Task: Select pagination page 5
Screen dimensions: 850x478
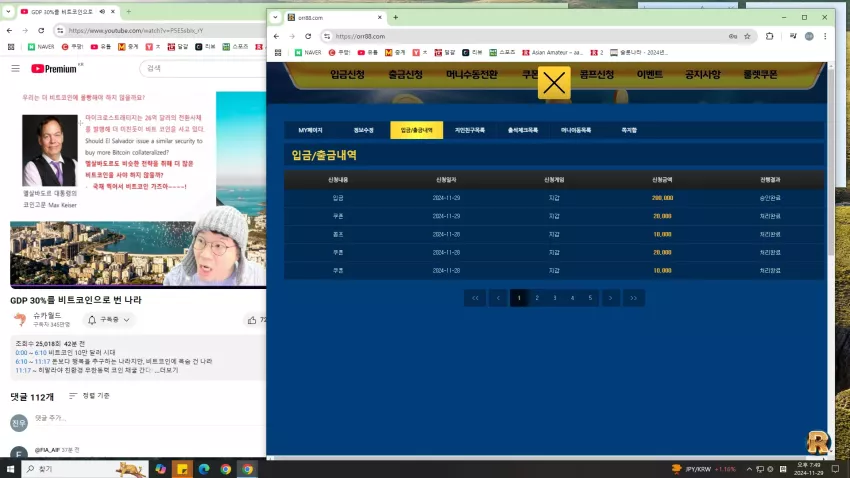Action: tap(590, 298)
